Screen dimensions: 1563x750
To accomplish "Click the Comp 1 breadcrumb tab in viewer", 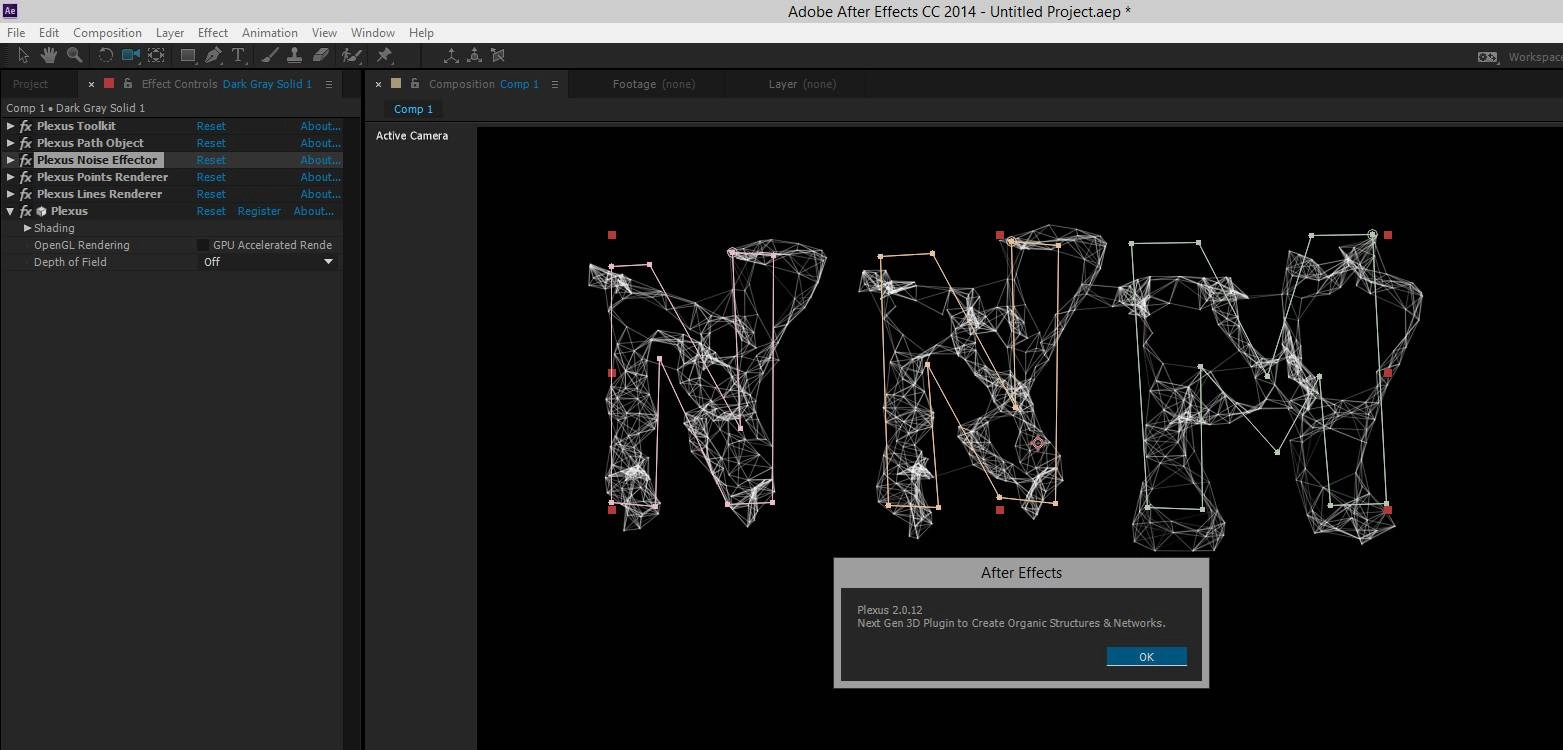I will [413, 109].
